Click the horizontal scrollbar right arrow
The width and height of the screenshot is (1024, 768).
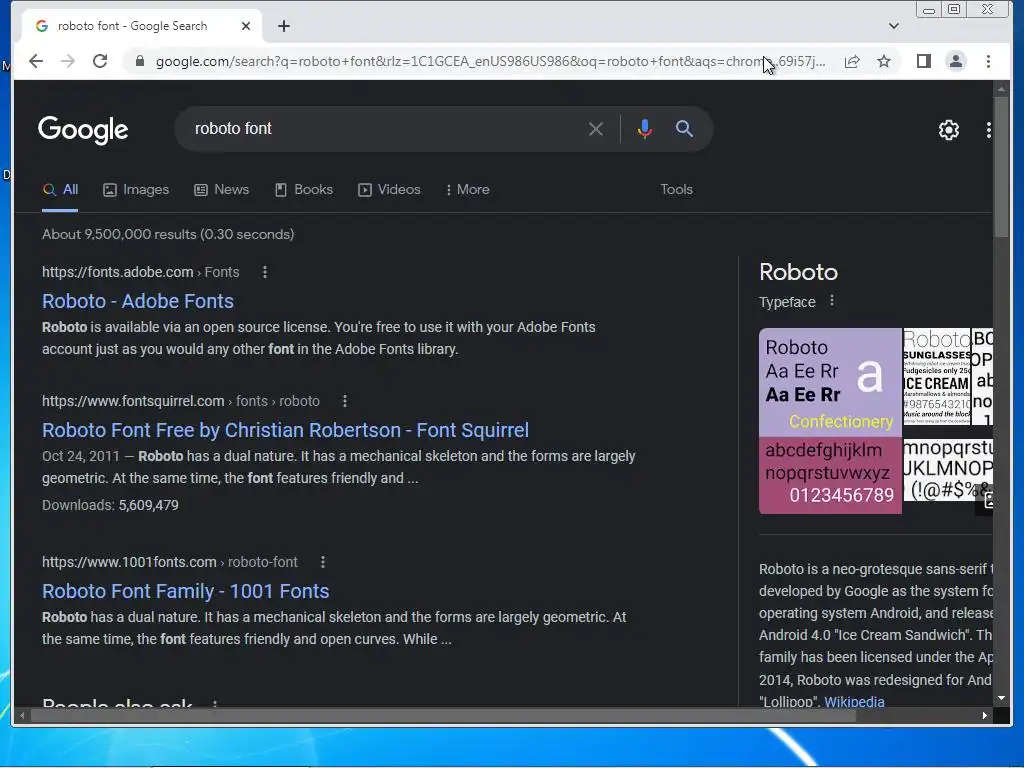click(x=984, y=716)
